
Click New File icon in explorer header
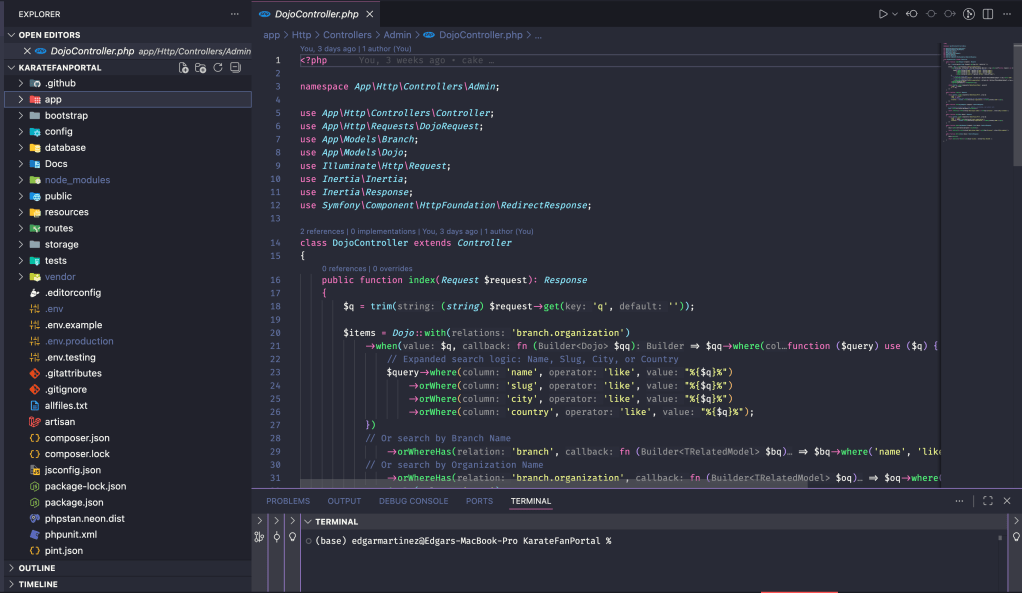183,67
